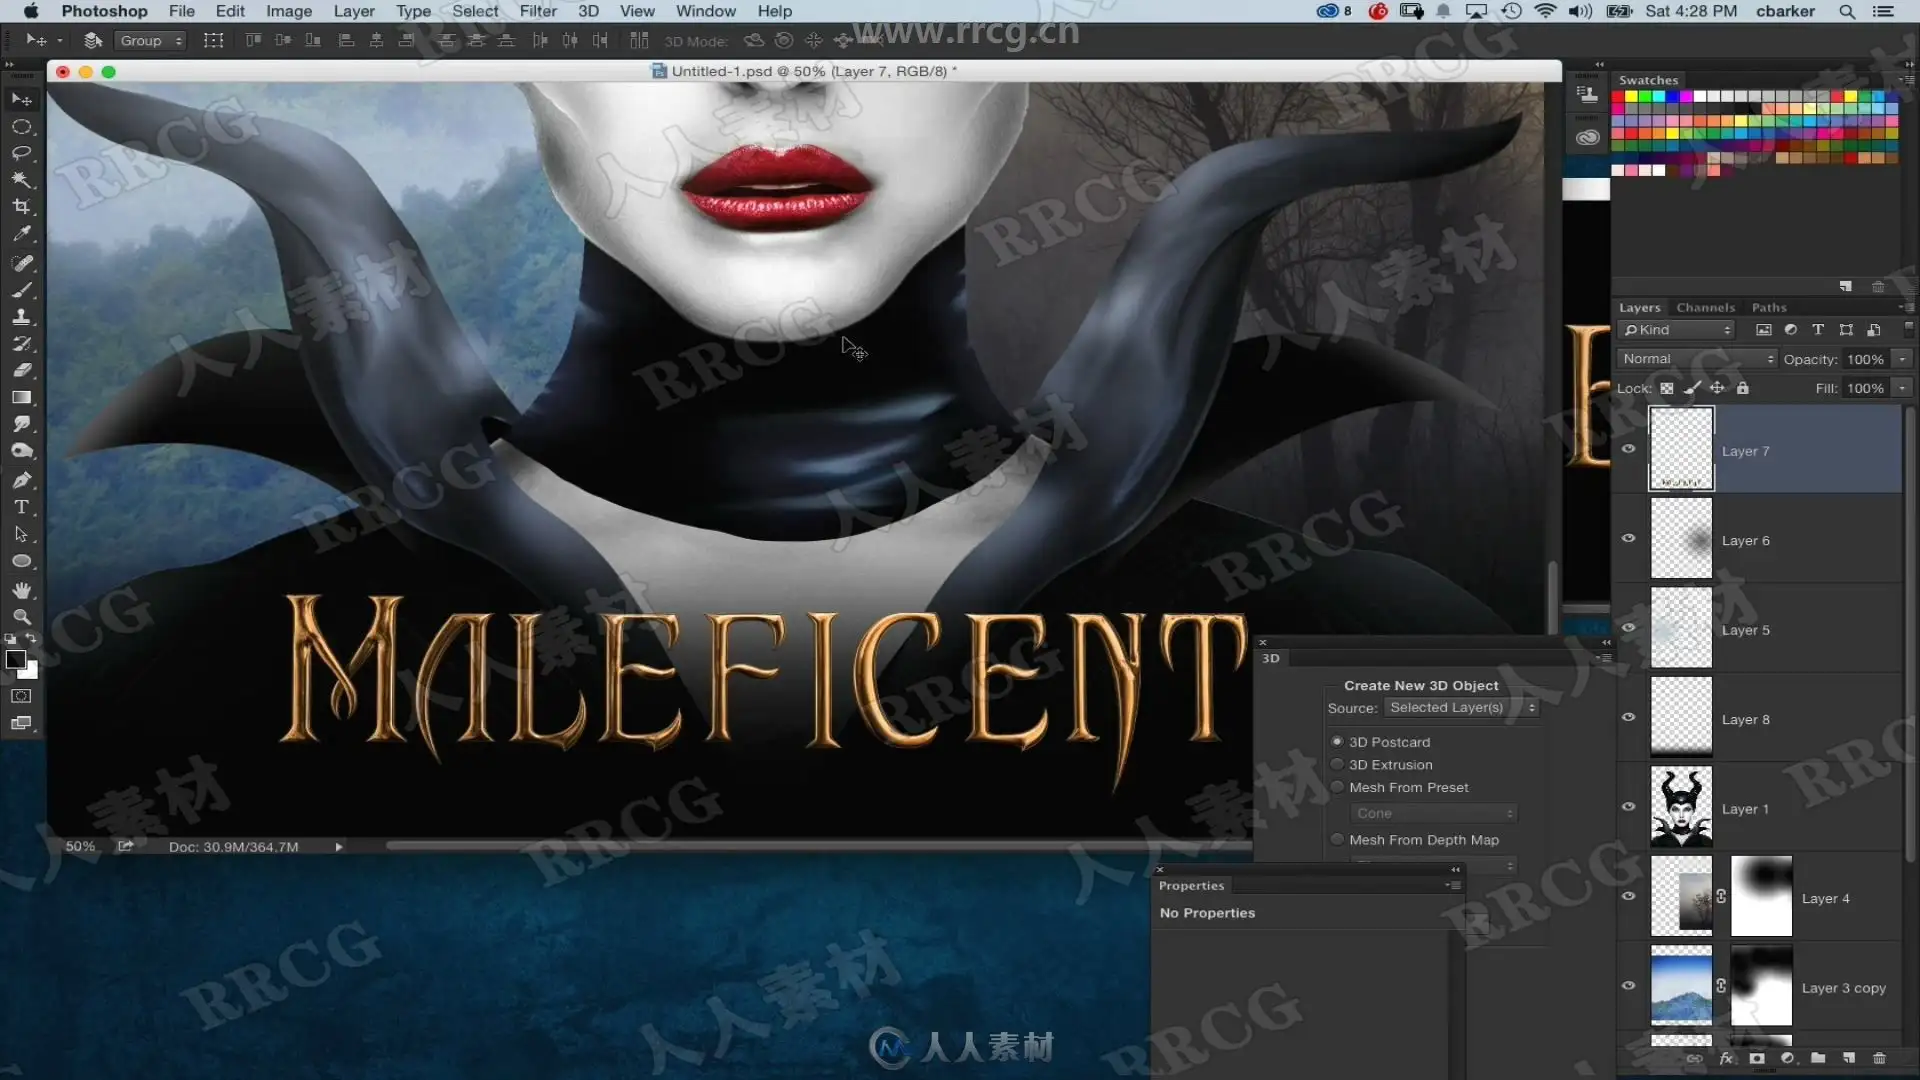Open the 3D menu
Image resolution: width=1920 pixels, height=1080 pixels.
point(588,11)
